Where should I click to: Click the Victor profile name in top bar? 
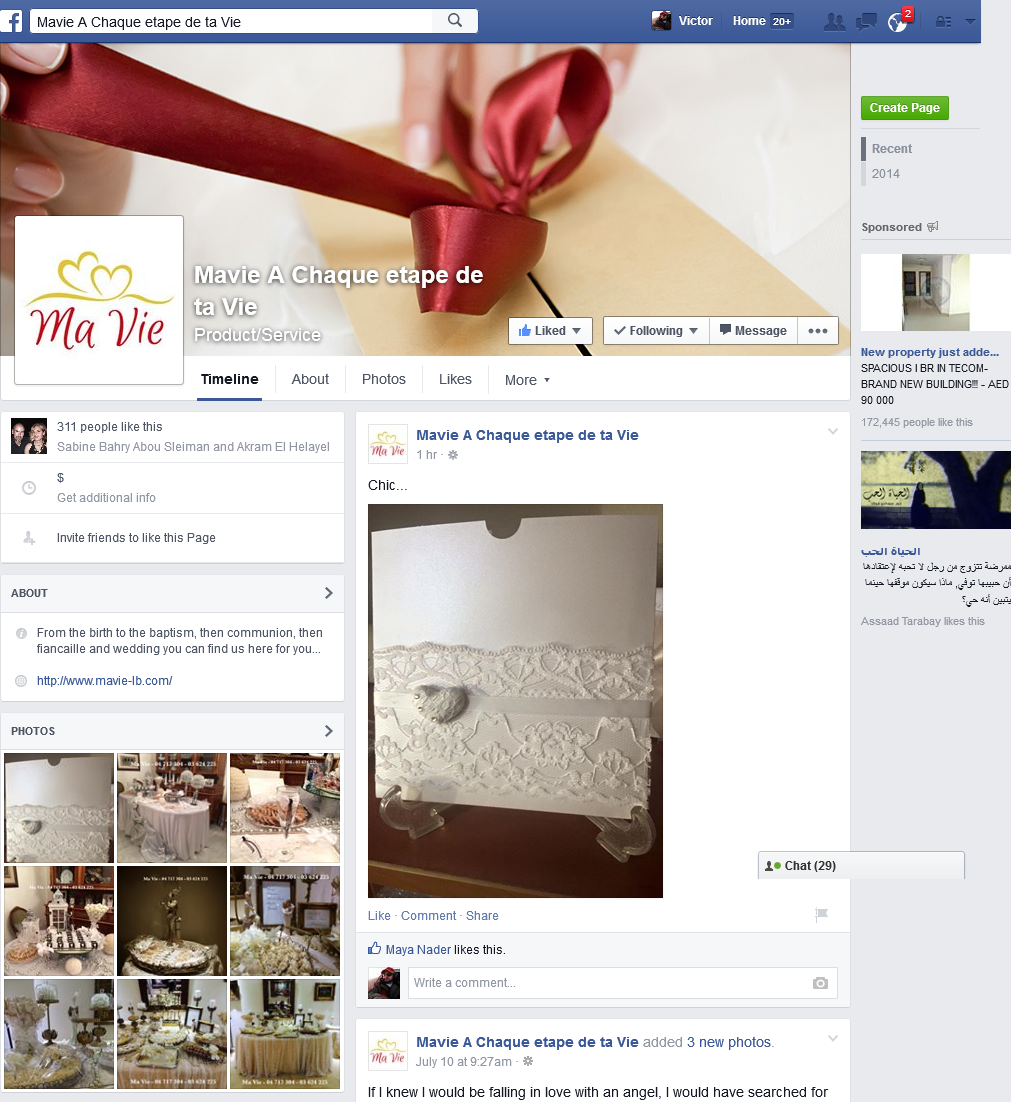click(x=696, y=21)
